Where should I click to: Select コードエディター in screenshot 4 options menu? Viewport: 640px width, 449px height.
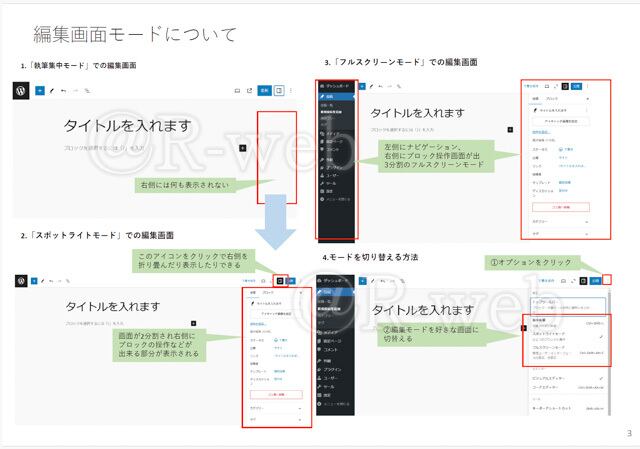[x=568, y=387]
